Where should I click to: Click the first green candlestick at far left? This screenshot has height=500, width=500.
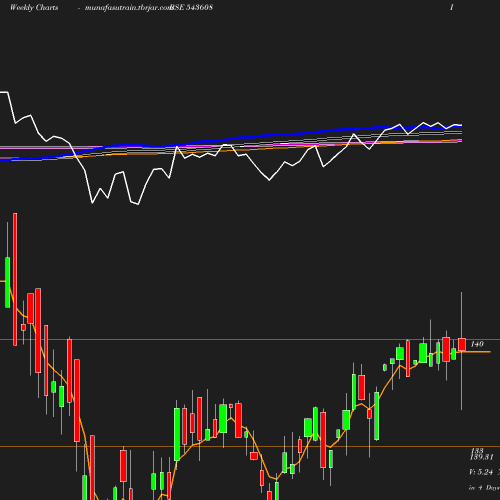[7, 282]
